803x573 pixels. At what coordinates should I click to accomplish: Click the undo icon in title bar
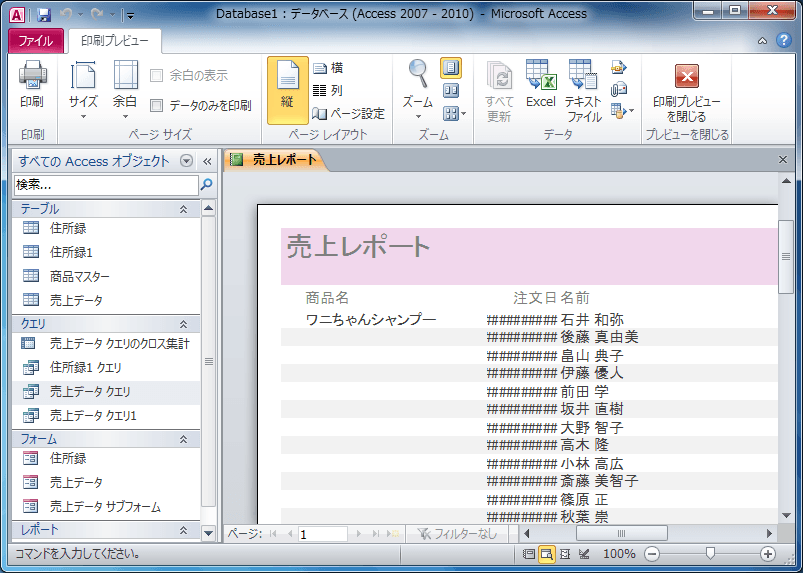click(66, 14)
